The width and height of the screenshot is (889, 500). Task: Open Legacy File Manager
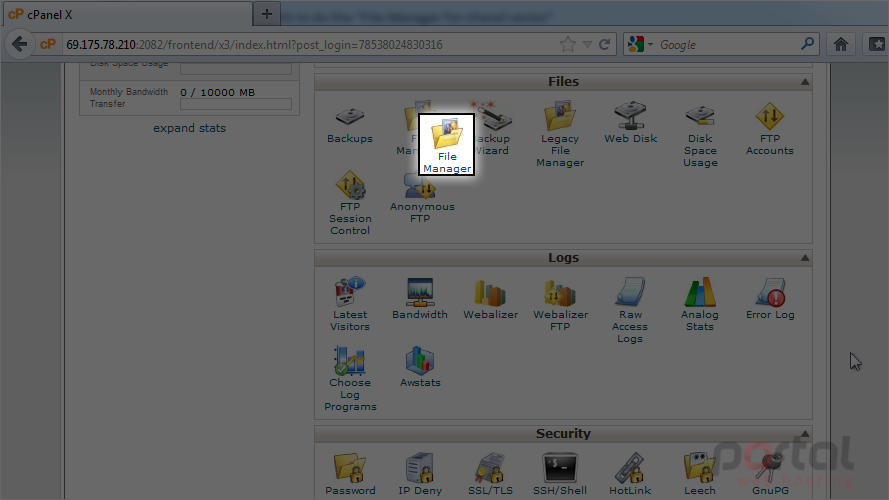pos(560,134)
